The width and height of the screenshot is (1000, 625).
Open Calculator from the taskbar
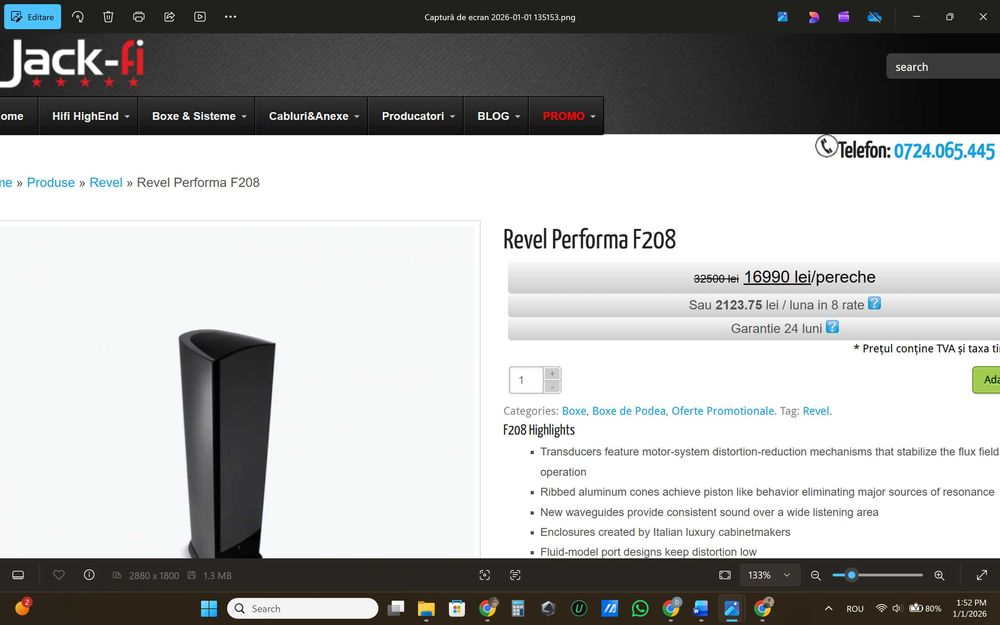(518, 608)
